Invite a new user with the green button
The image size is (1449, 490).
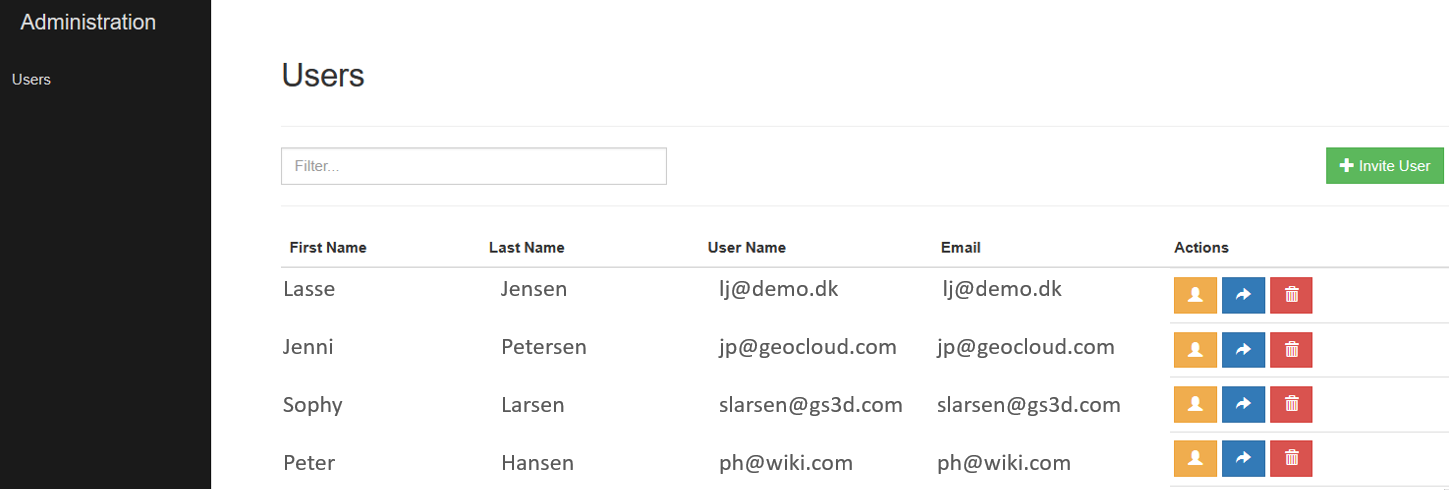(x=1385, y=166)
